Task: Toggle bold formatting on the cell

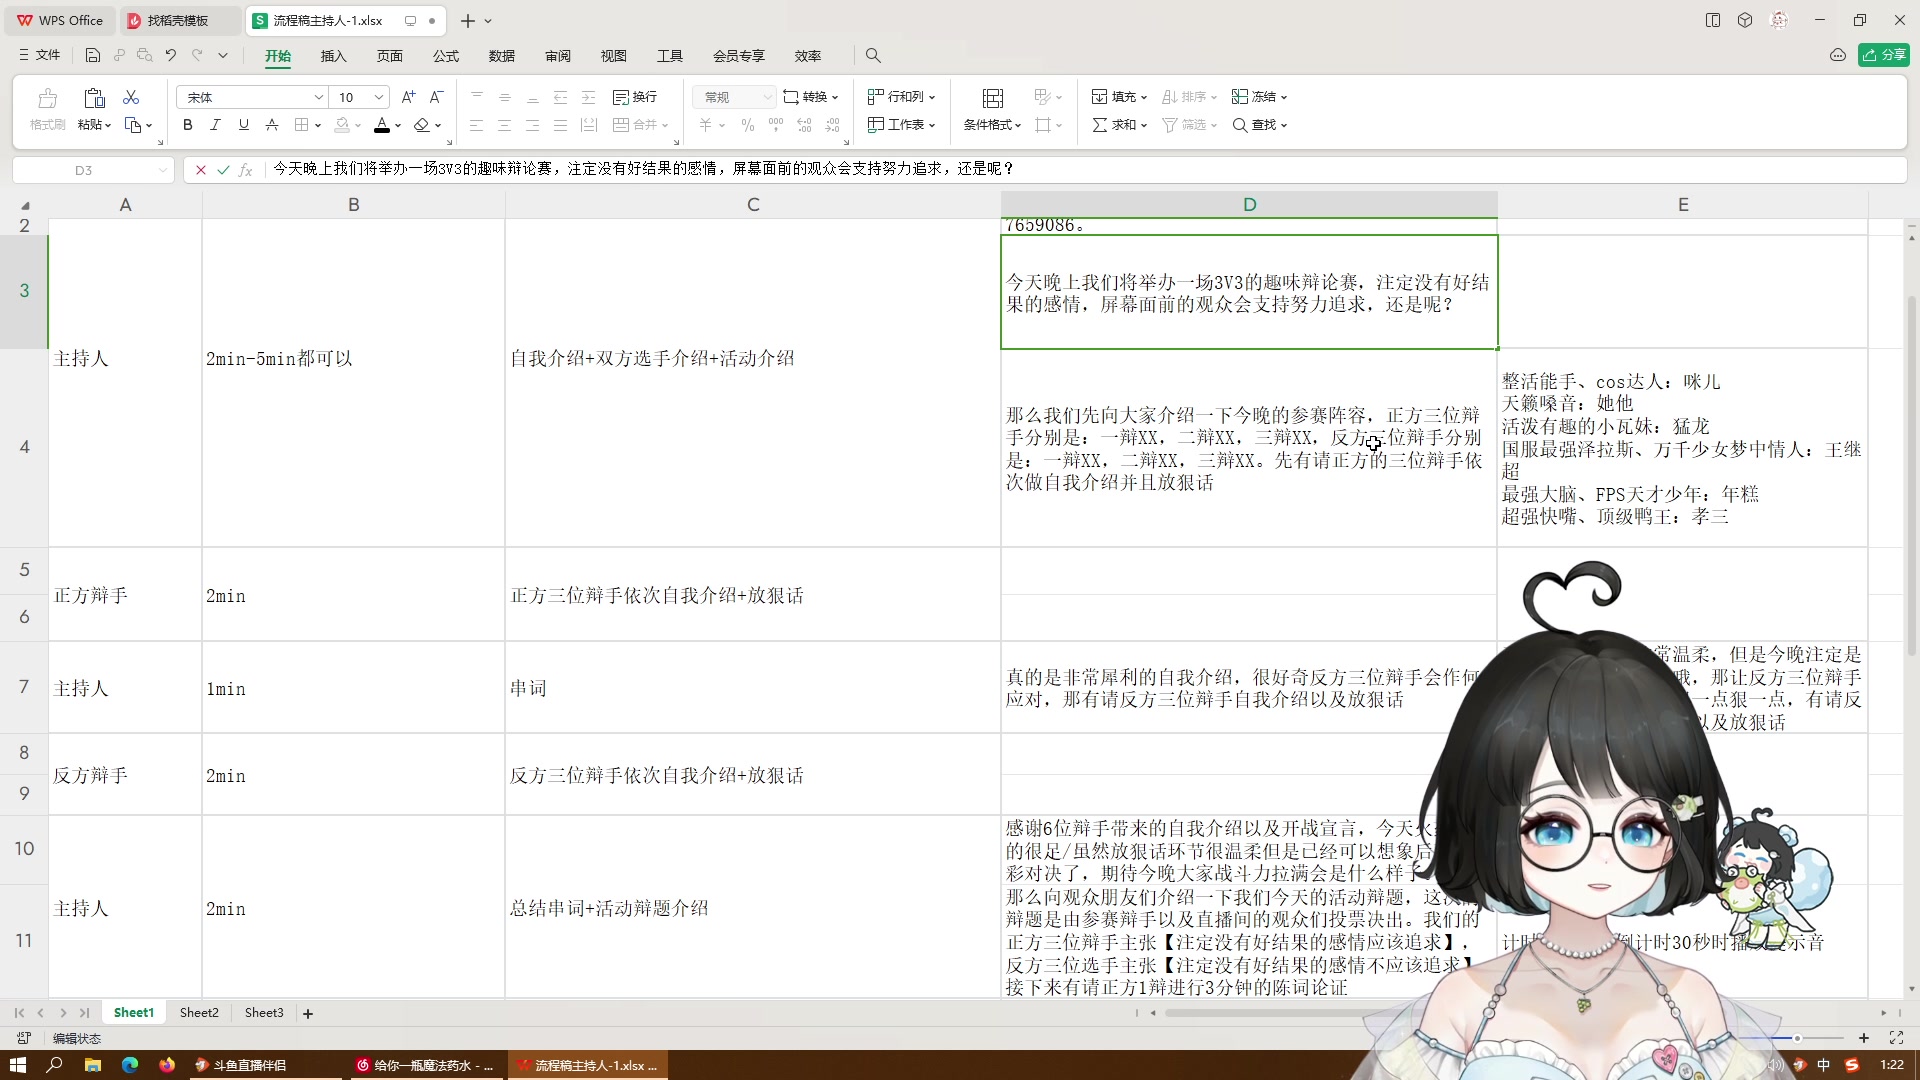Action: pos(187,125)
